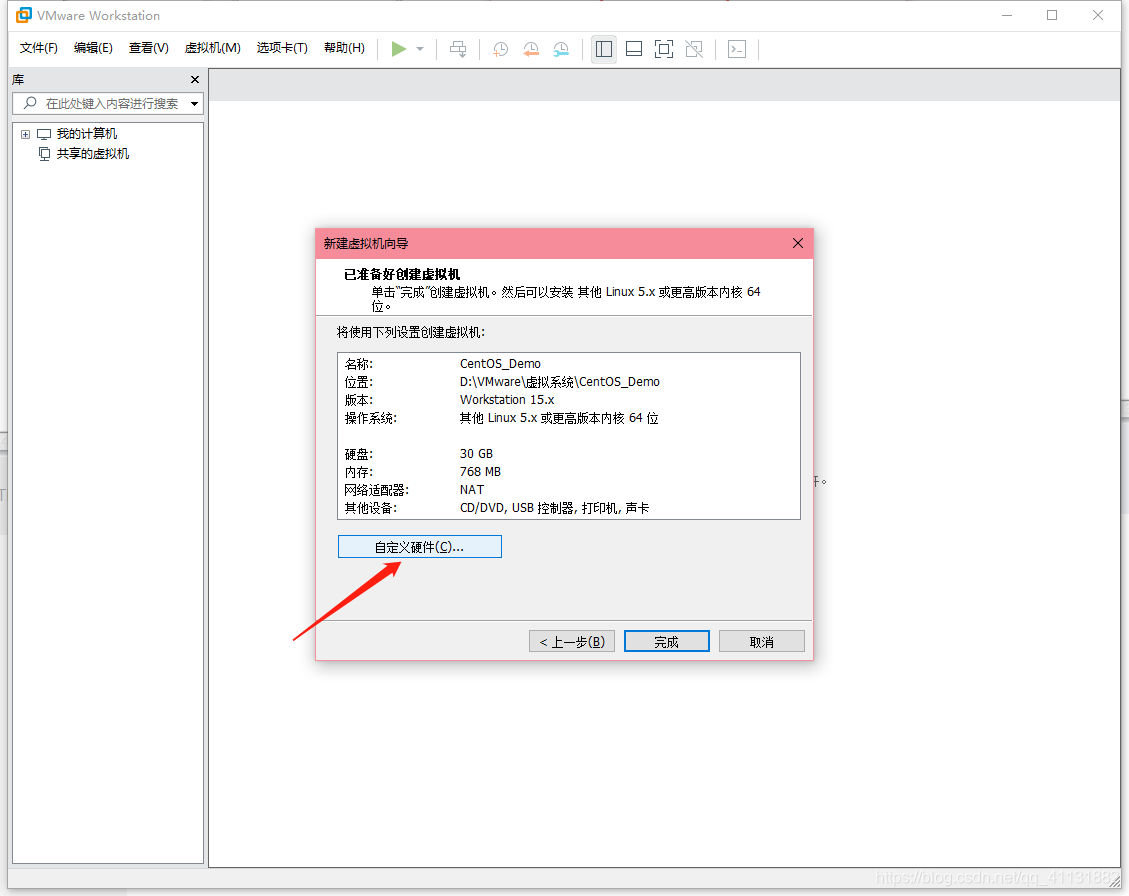Open the 编辑(E) menu
This screenshot has height=896, width=1129.
(93, 48)
